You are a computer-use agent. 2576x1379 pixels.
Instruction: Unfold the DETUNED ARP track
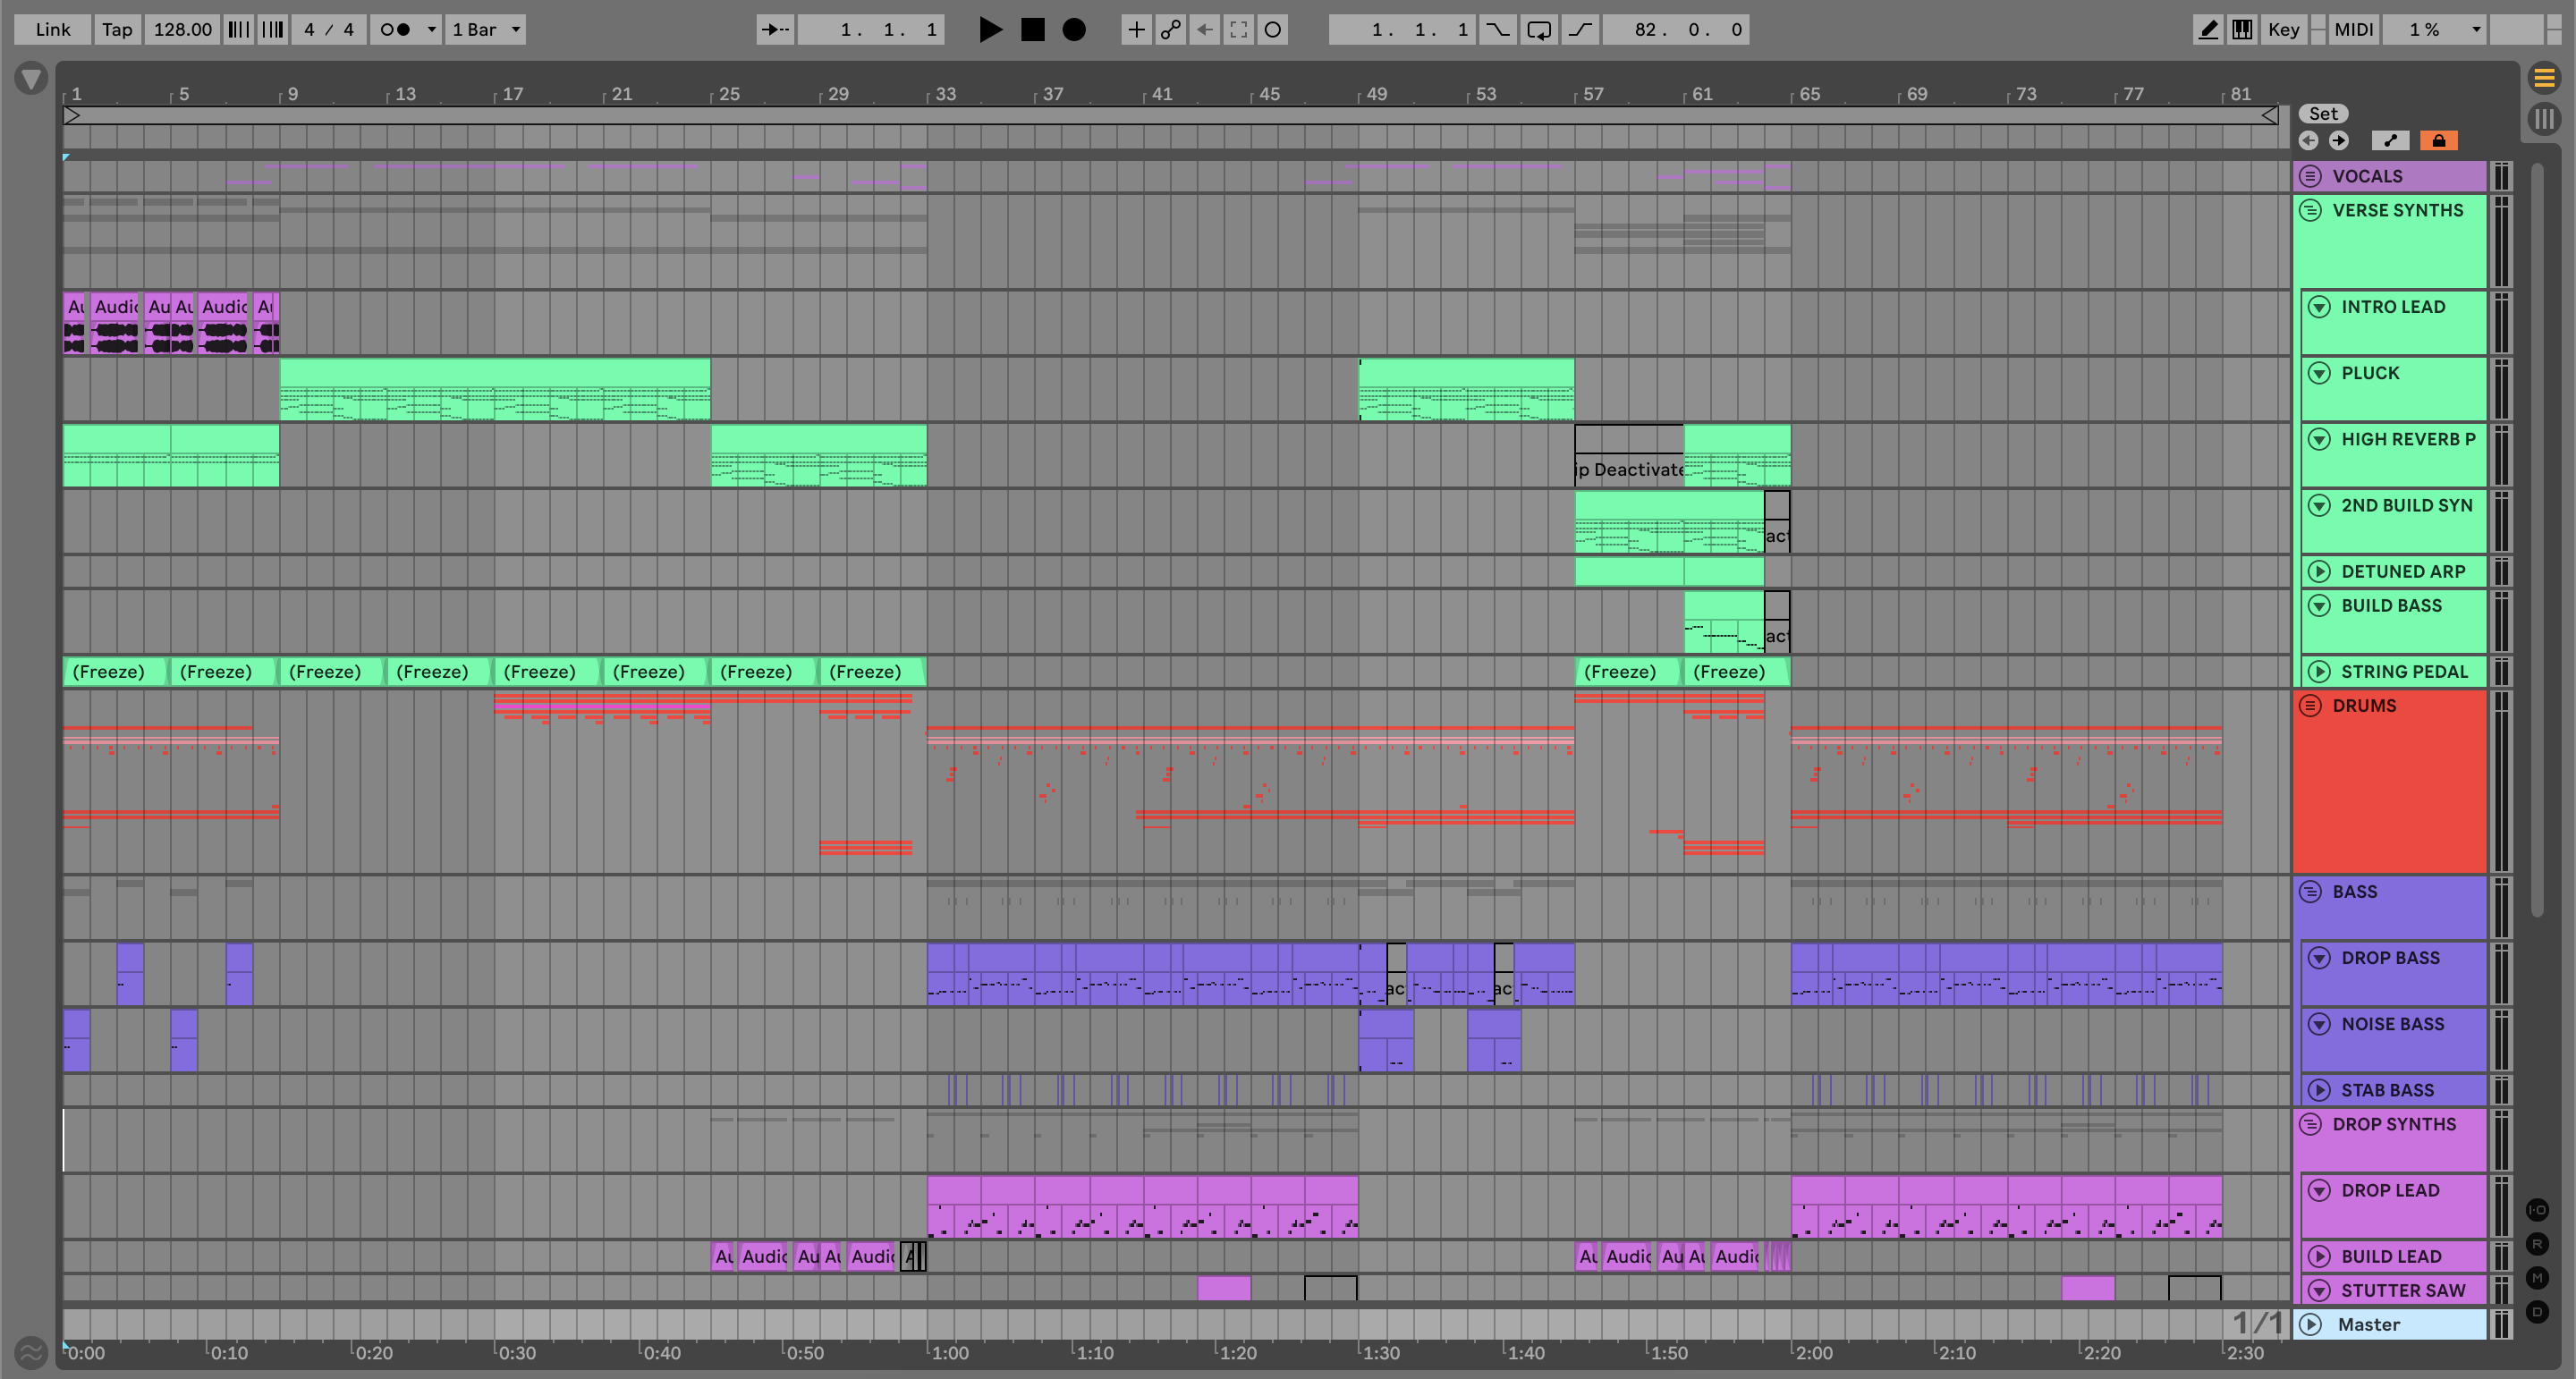tap(2318, 571)
